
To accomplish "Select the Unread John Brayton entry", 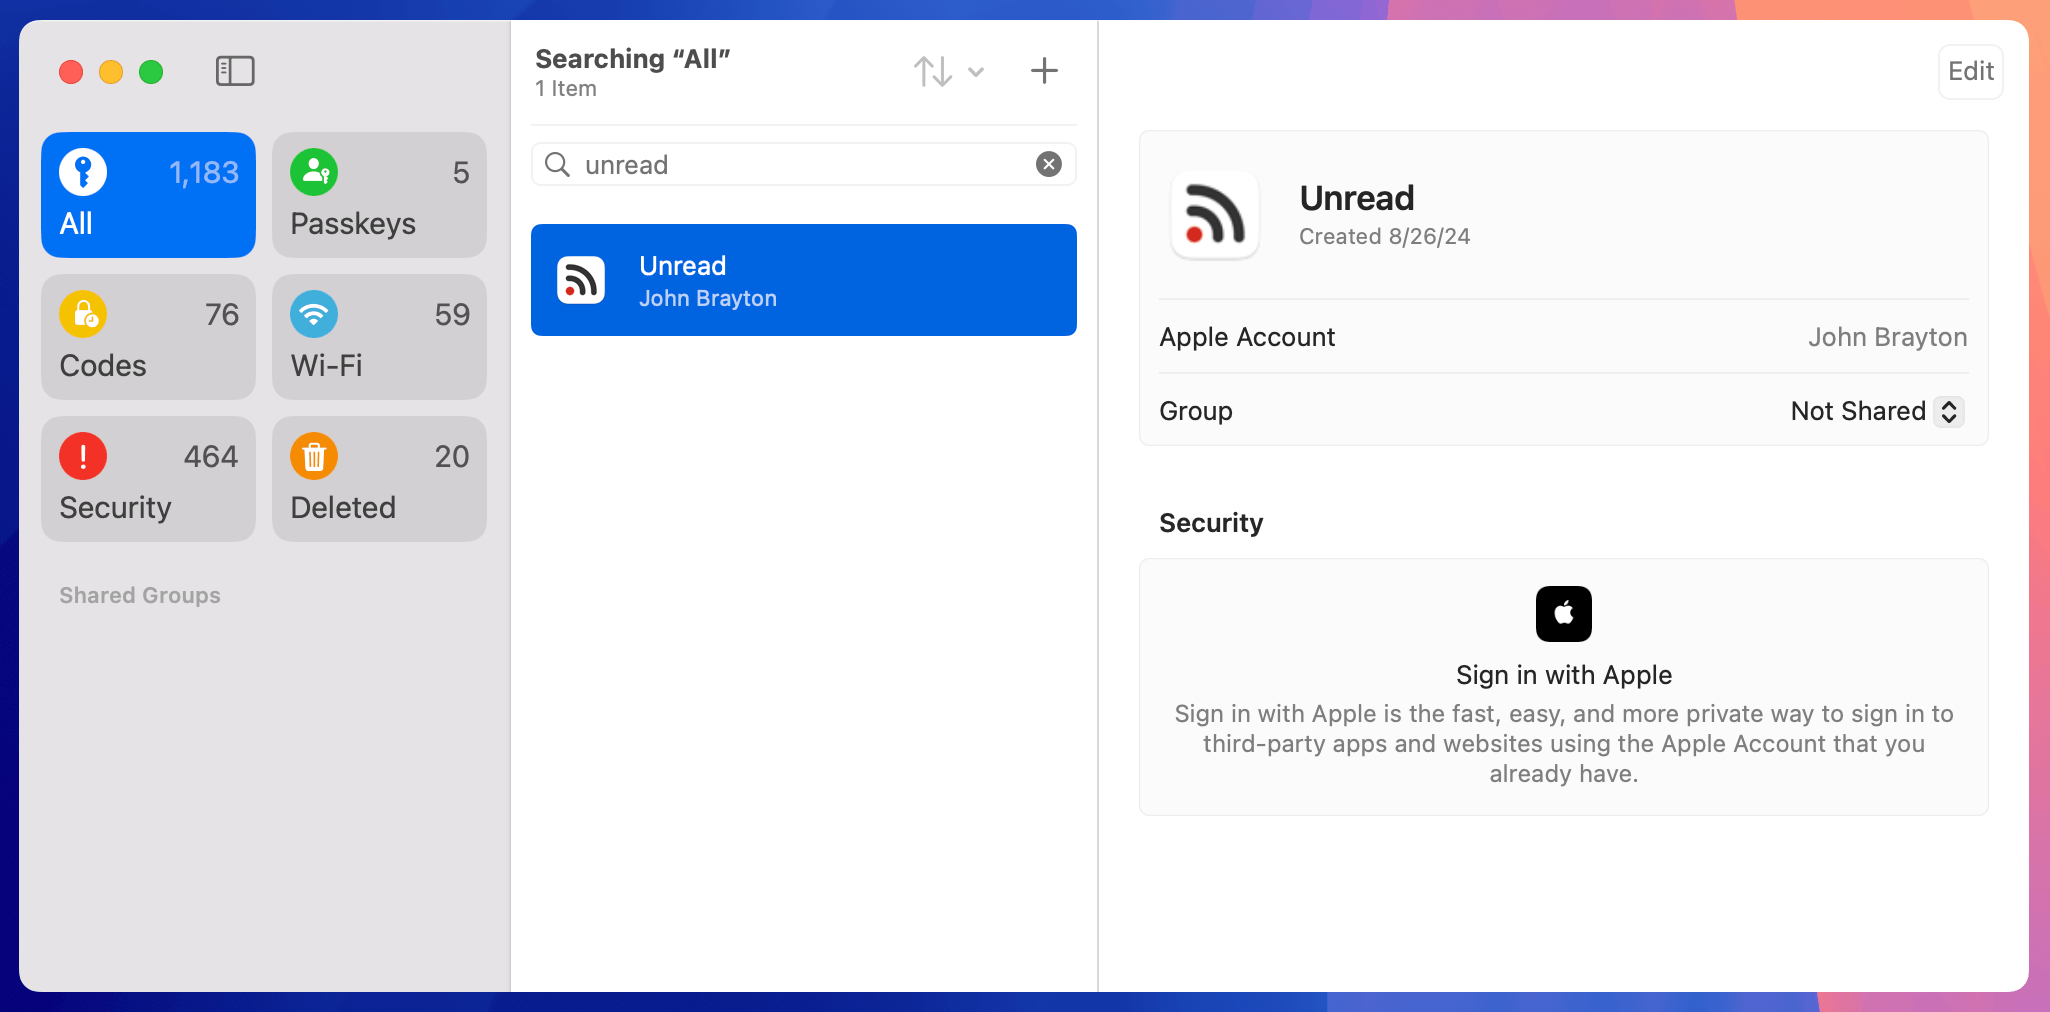I will point(804,280).
